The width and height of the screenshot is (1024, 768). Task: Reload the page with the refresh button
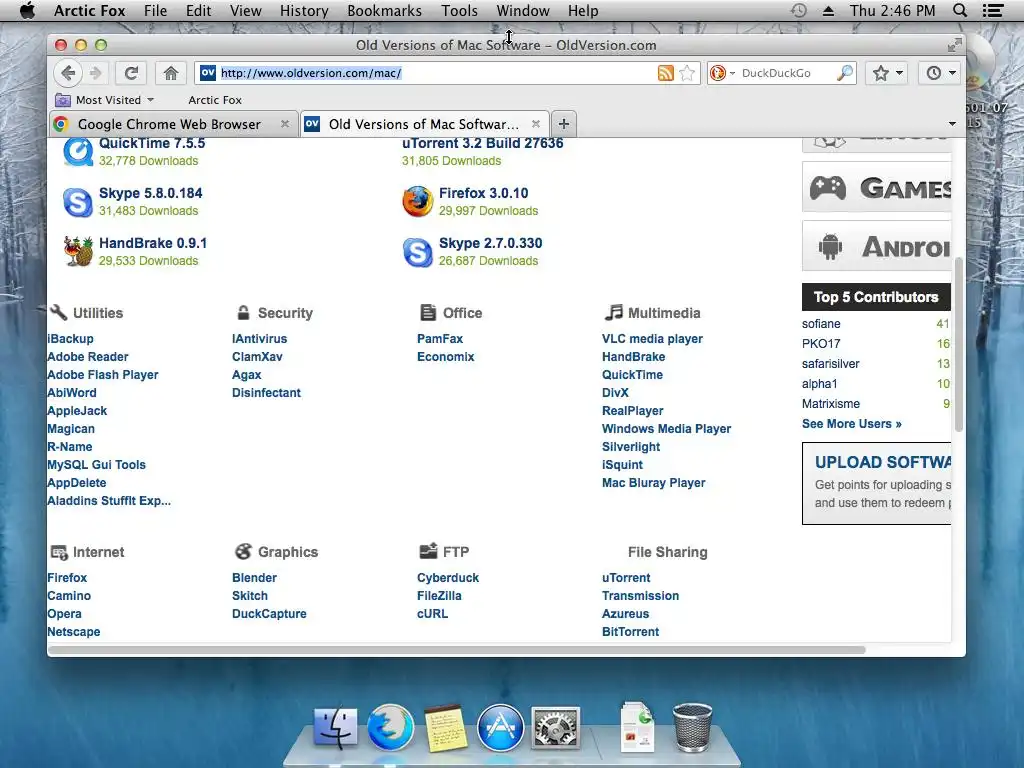(131, 73)
